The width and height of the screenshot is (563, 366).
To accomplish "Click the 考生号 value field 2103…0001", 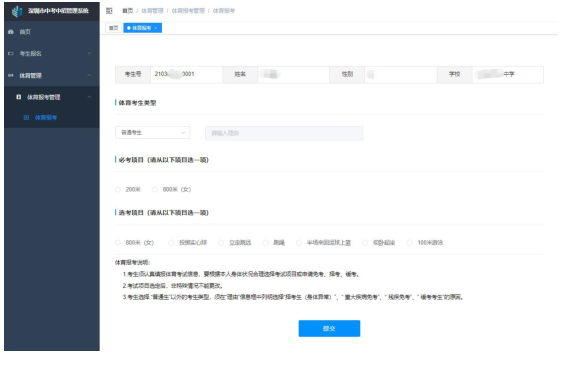I will [x=186, y=74].
